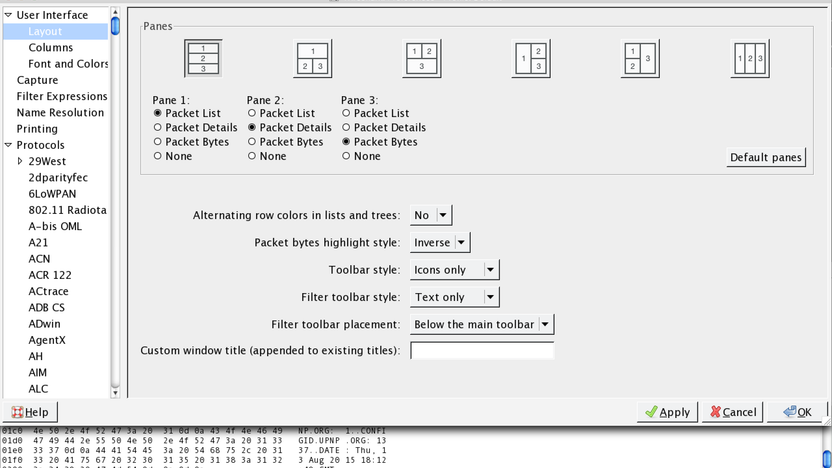832x468 pixels.
Task: Click the preferences tree scrollbar up arrow
Action: click(115, 12)
